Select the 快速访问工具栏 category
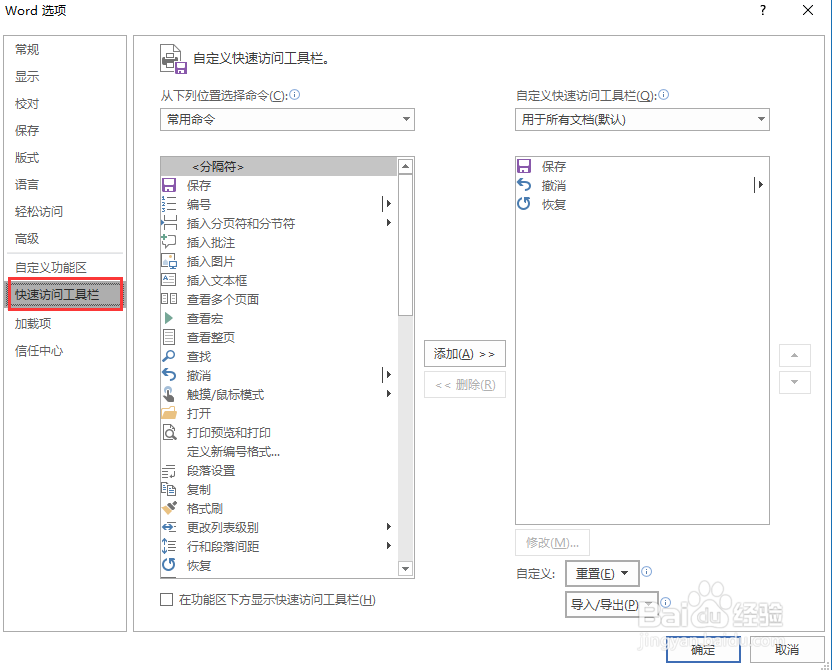Image resolution: width=832 pixels, height=670 pixels. click(x=65, y=294)
